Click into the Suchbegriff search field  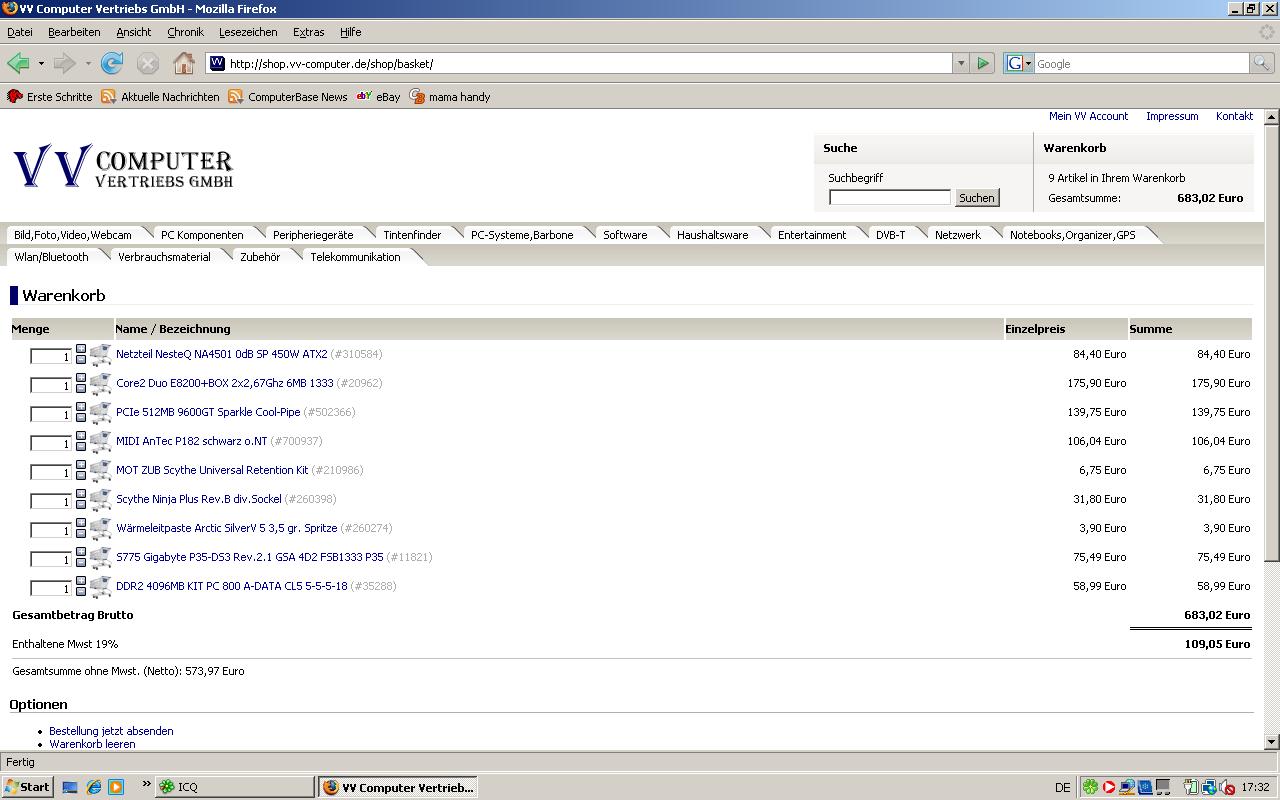tap(890, 198)
